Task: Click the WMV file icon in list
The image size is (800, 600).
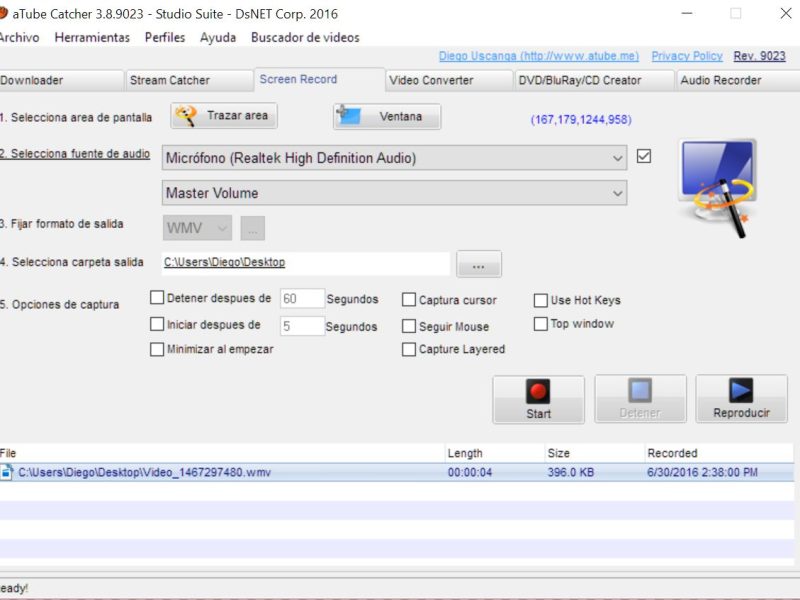Action: point(6,472)
